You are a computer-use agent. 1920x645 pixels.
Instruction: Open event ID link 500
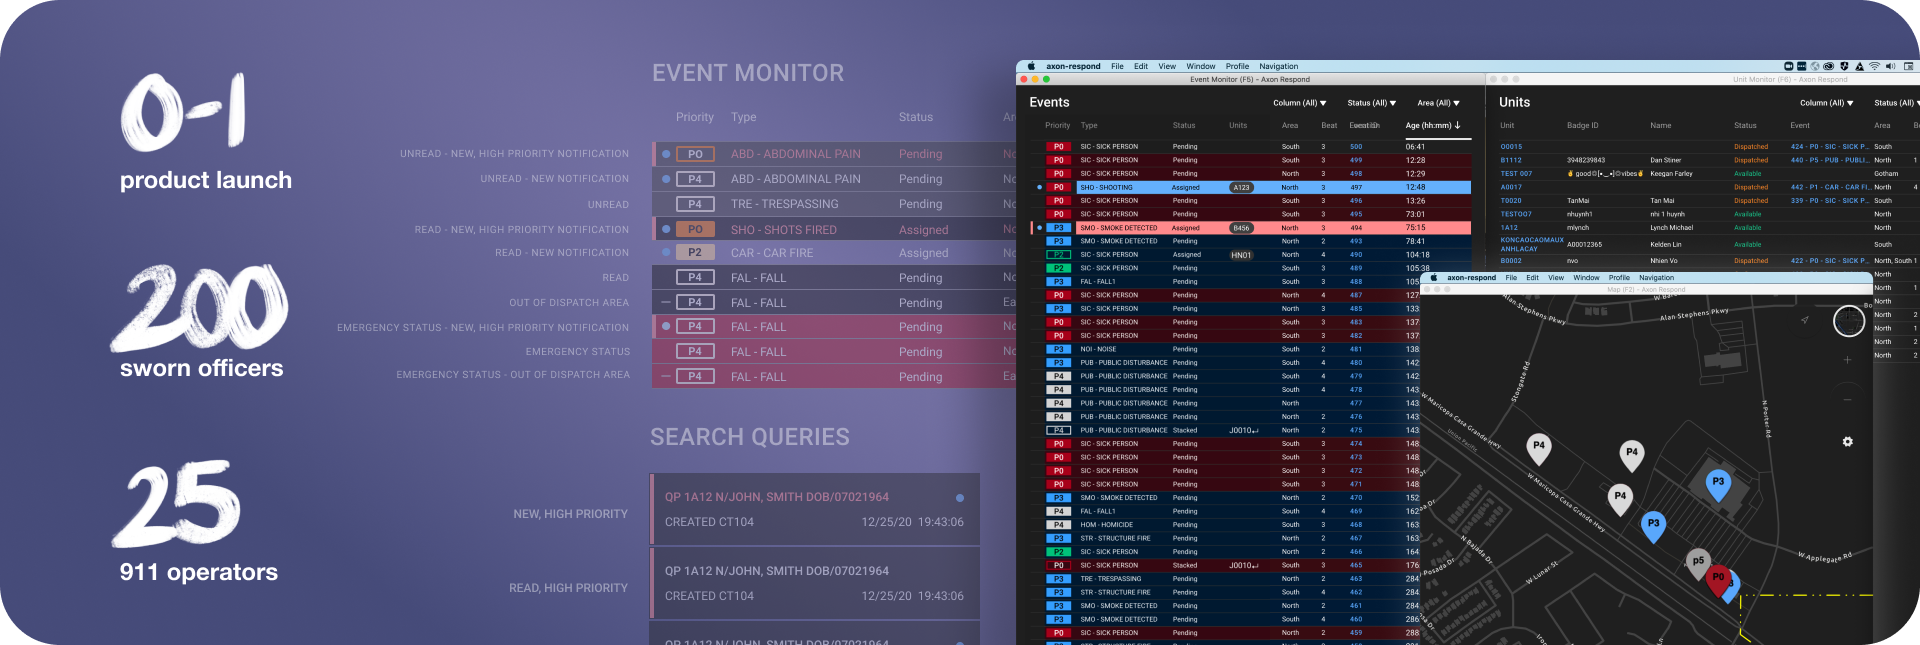coord(1356,147)
